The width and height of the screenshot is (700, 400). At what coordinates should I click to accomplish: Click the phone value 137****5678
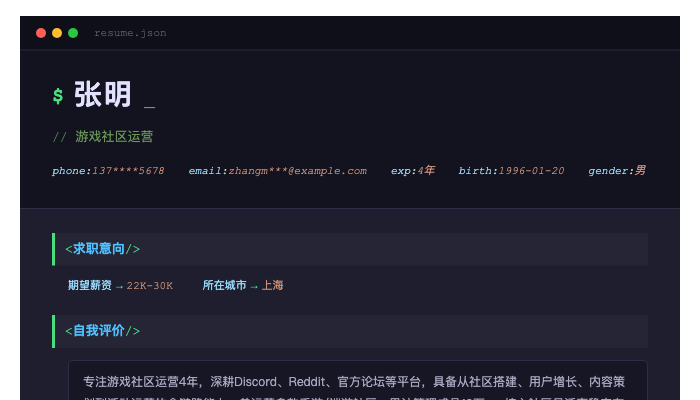click(128, 171)
